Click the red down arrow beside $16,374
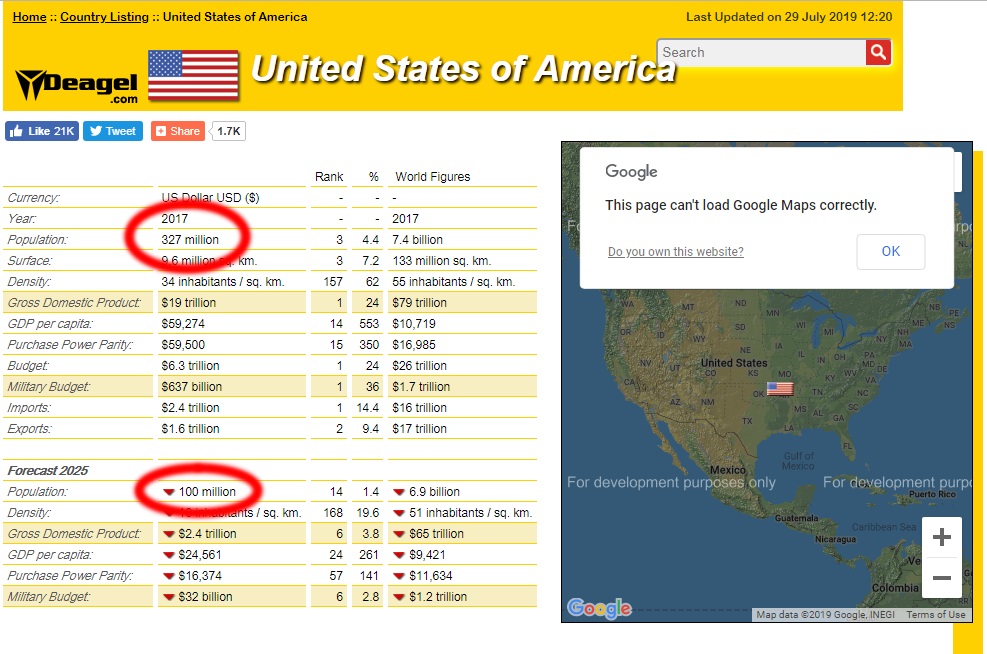 pos(169,576)
